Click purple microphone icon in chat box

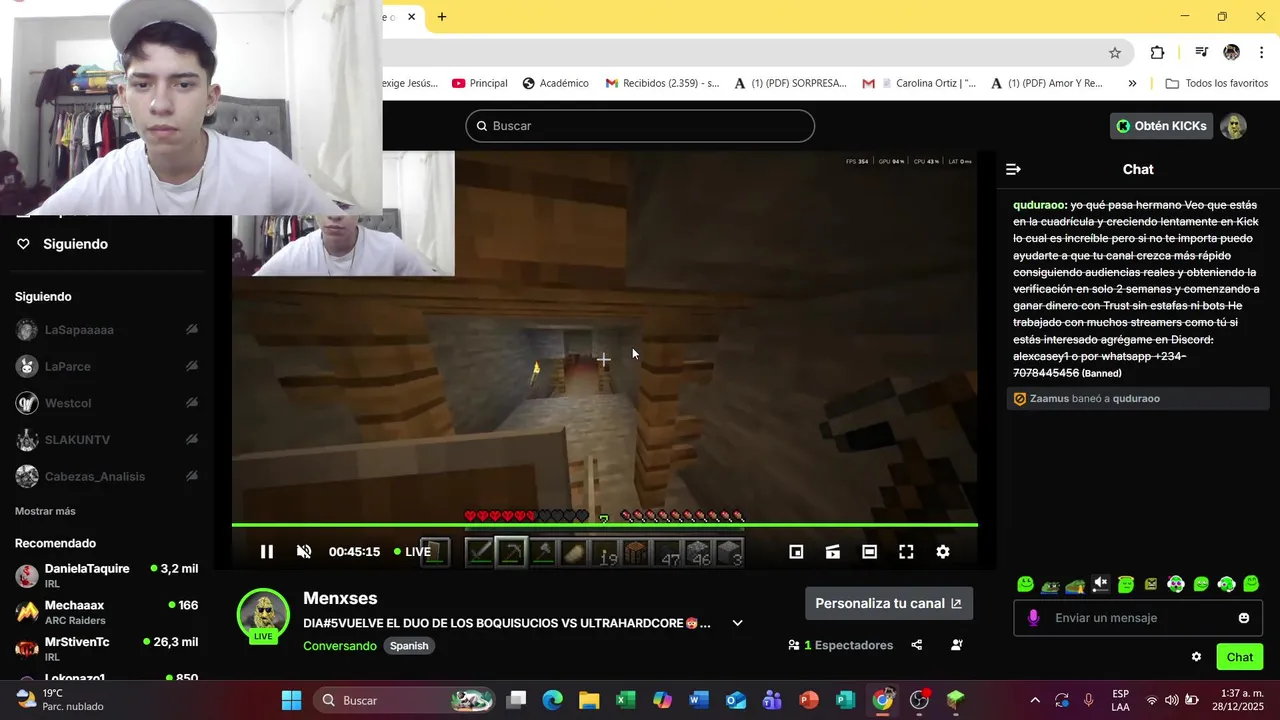pyautogui.click(x=1033, y=618)
